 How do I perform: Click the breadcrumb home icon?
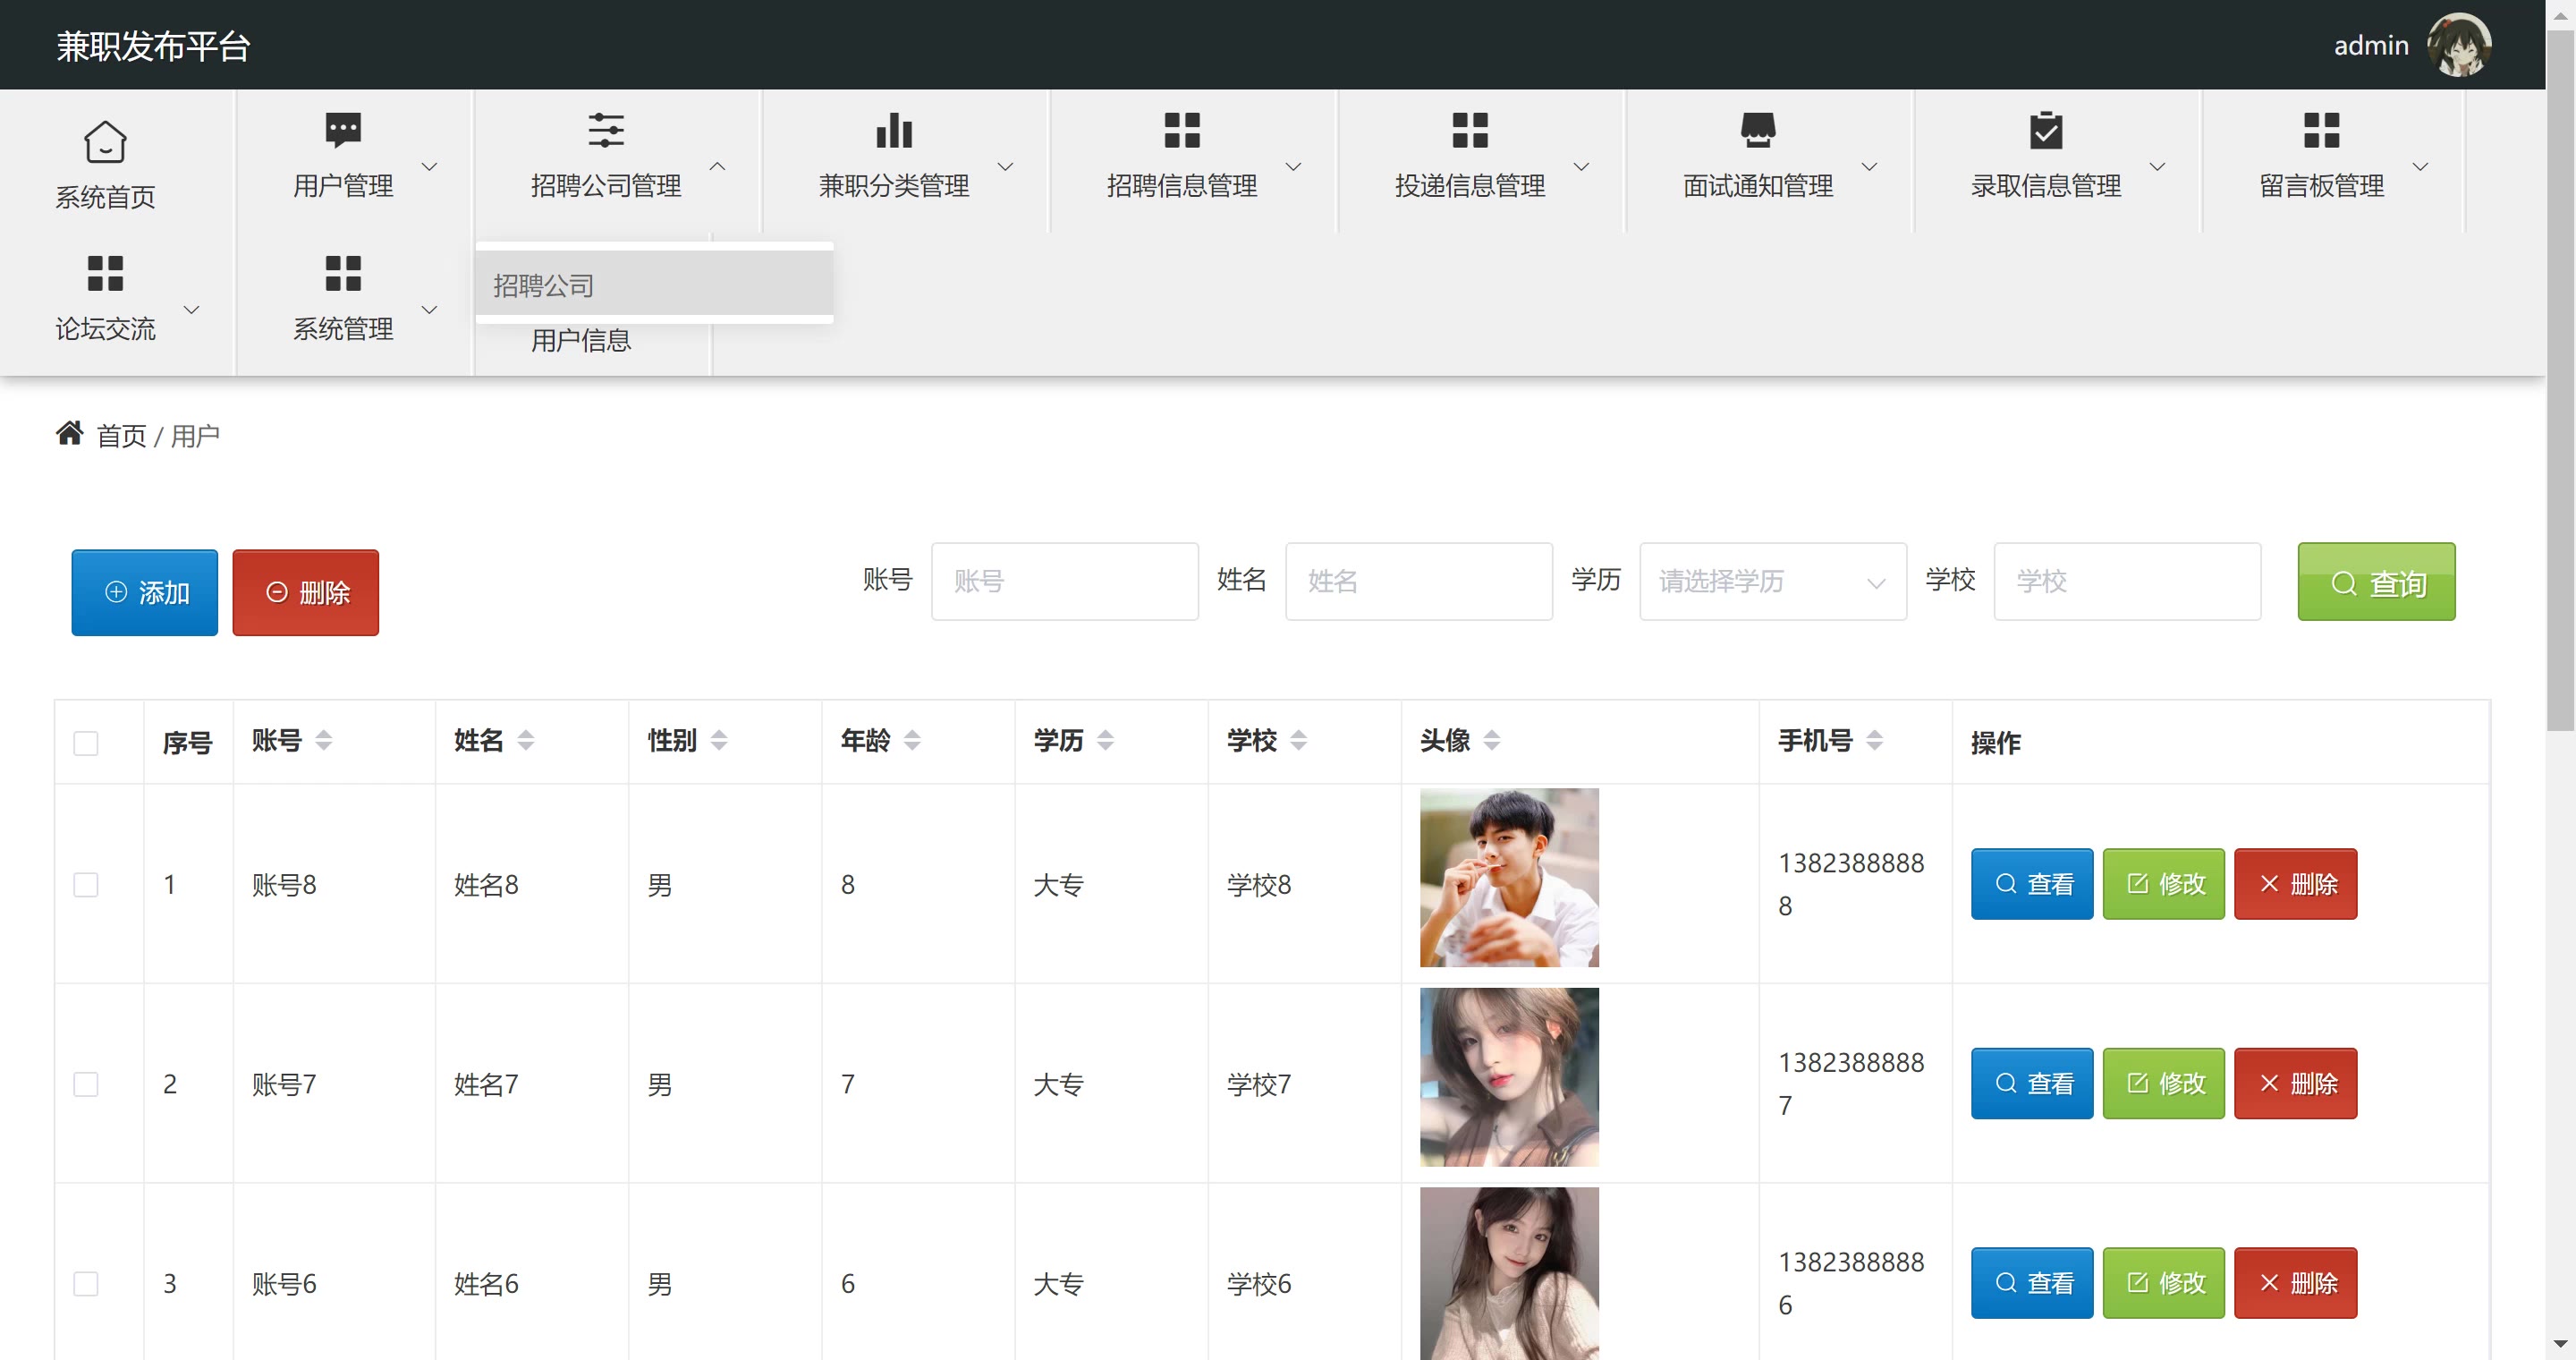(69, 433)
